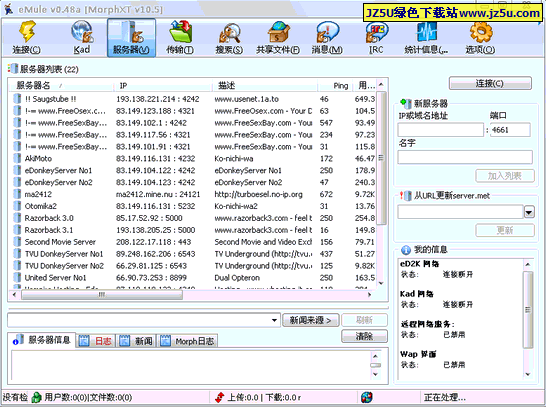Click server icon of ma2412 row

click(17, 194)
